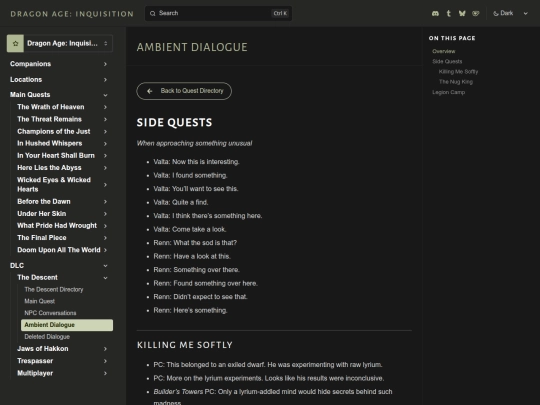Expand the Trespasser chevron

click(x=105, y=361)
